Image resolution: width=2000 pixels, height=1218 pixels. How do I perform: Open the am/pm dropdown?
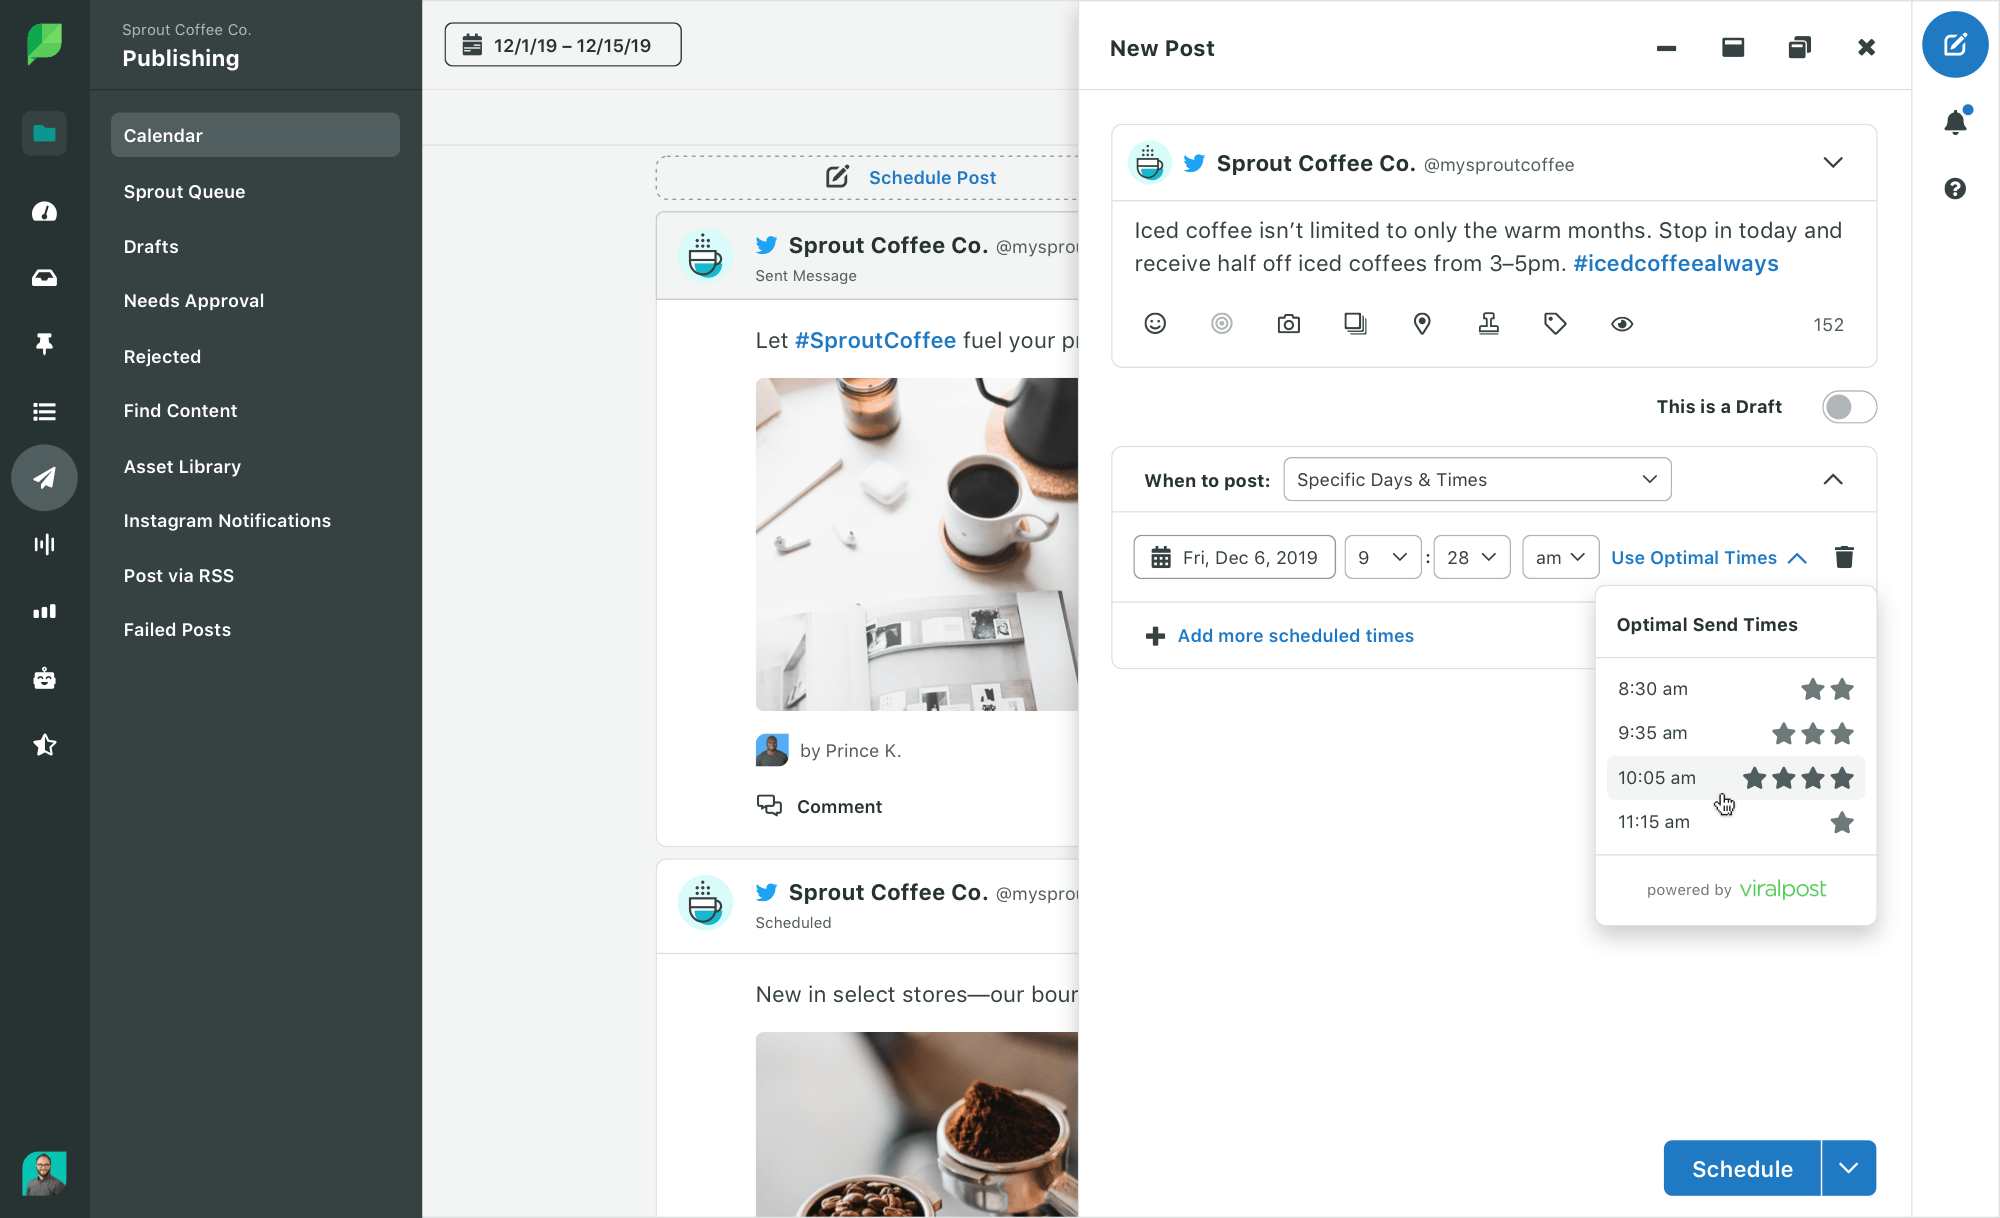(1560, 557)
